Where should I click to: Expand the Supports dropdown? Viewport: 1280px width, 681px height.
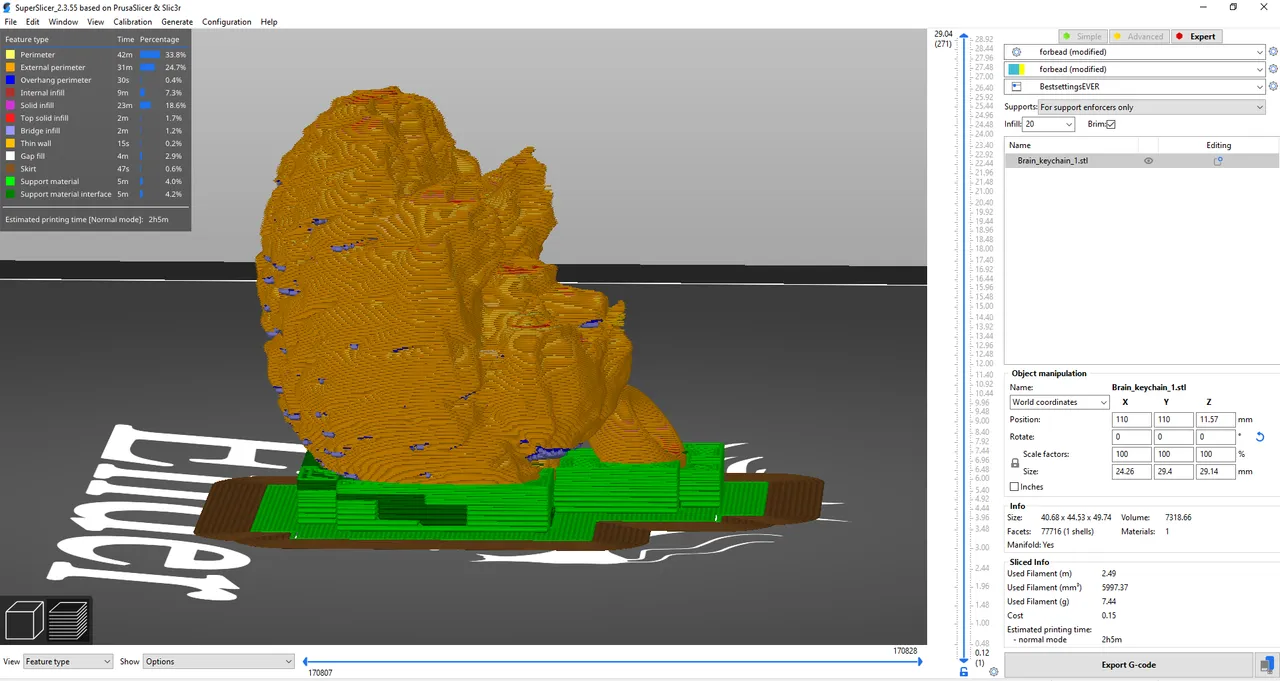point(1150,107)
